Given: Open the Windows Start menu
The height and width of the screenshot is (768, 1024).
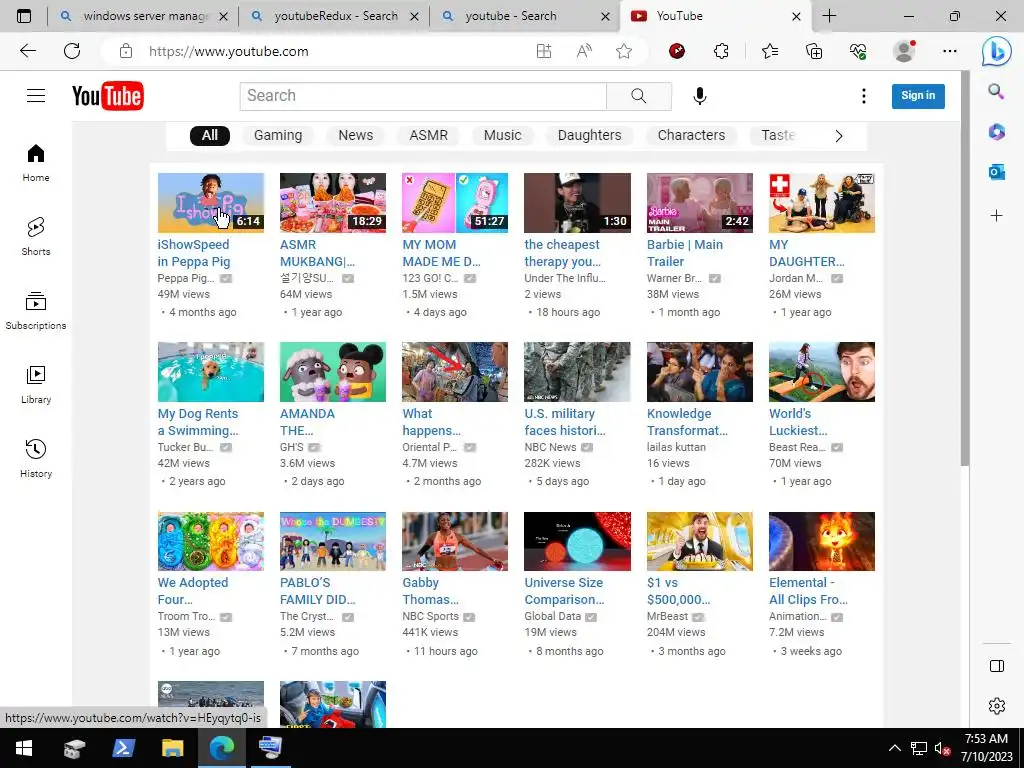Looking at the screenshot, I should [24, 748].
